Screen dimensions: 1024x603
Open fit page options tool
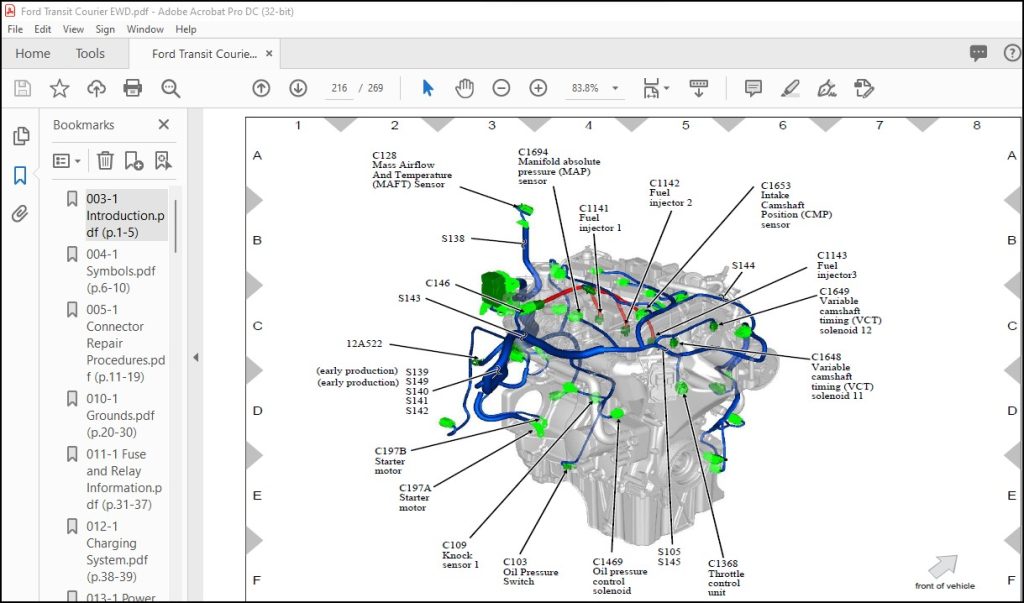pos(651,88)
